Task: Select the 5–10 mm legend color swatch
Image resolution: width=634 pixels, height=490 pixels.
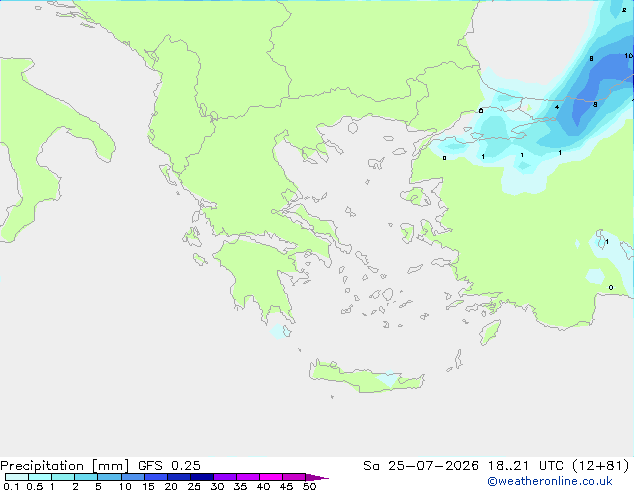Action: [x=109, y=477]
